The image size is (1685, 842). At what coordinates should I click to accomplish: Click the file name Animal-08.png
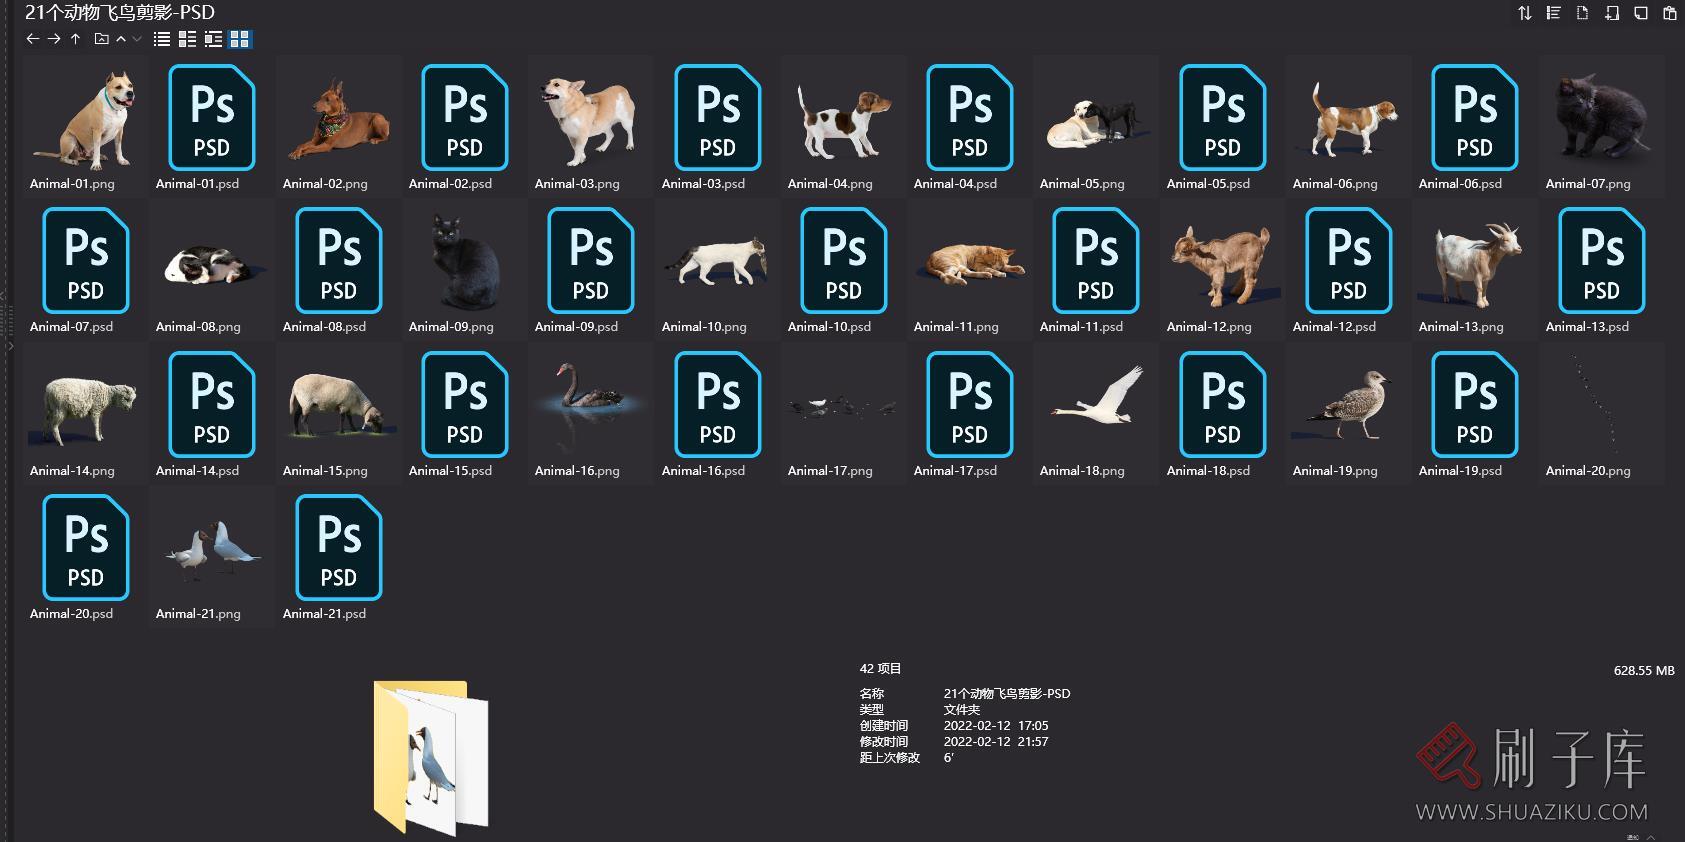click(198, 327)
